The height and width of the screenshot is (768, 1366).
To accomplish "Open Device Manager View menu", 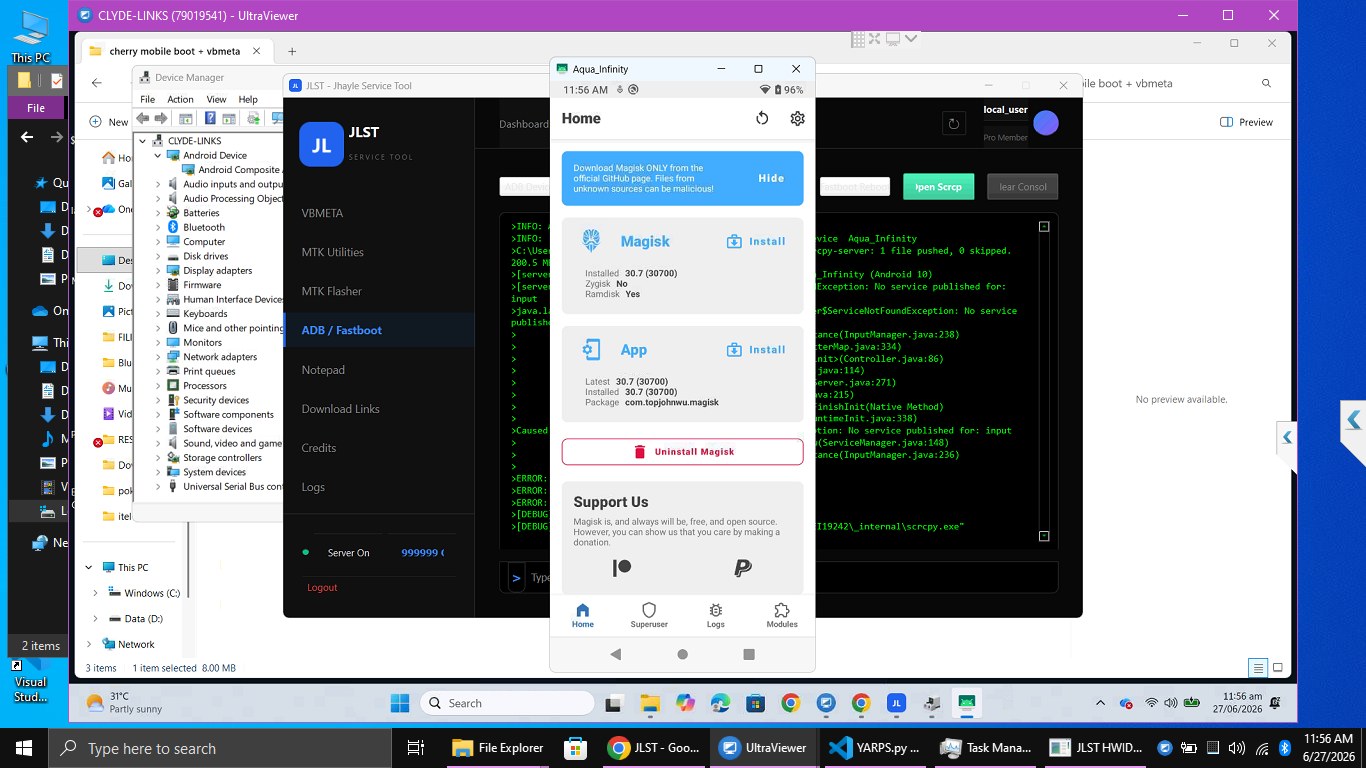I will pos(216,99).
